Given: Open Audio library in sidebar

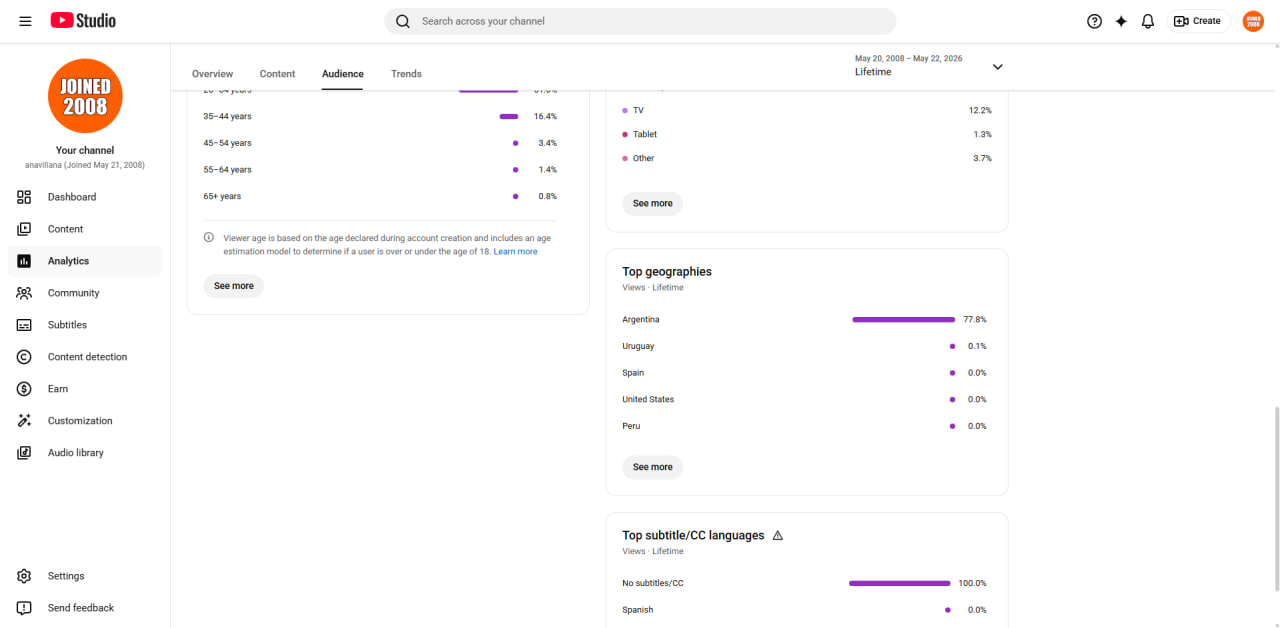Looking at the screenshot, I should pos(85,453).
